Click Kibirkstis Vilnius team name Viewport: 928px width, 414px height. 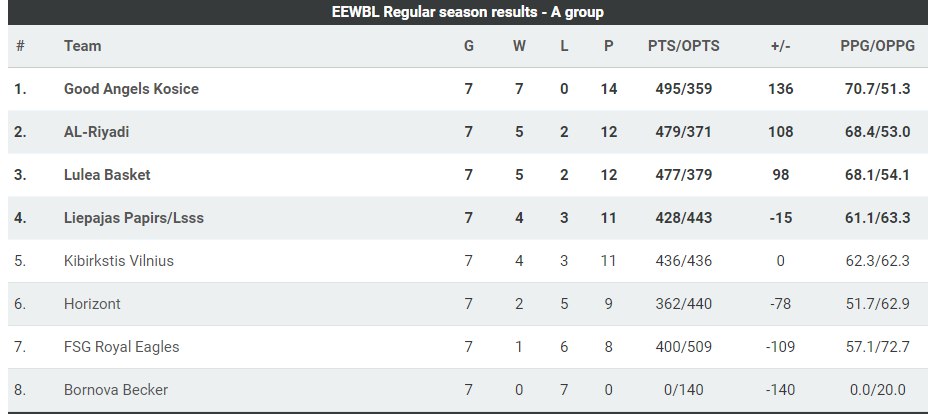pyautogui.click(x=118, y=261)
